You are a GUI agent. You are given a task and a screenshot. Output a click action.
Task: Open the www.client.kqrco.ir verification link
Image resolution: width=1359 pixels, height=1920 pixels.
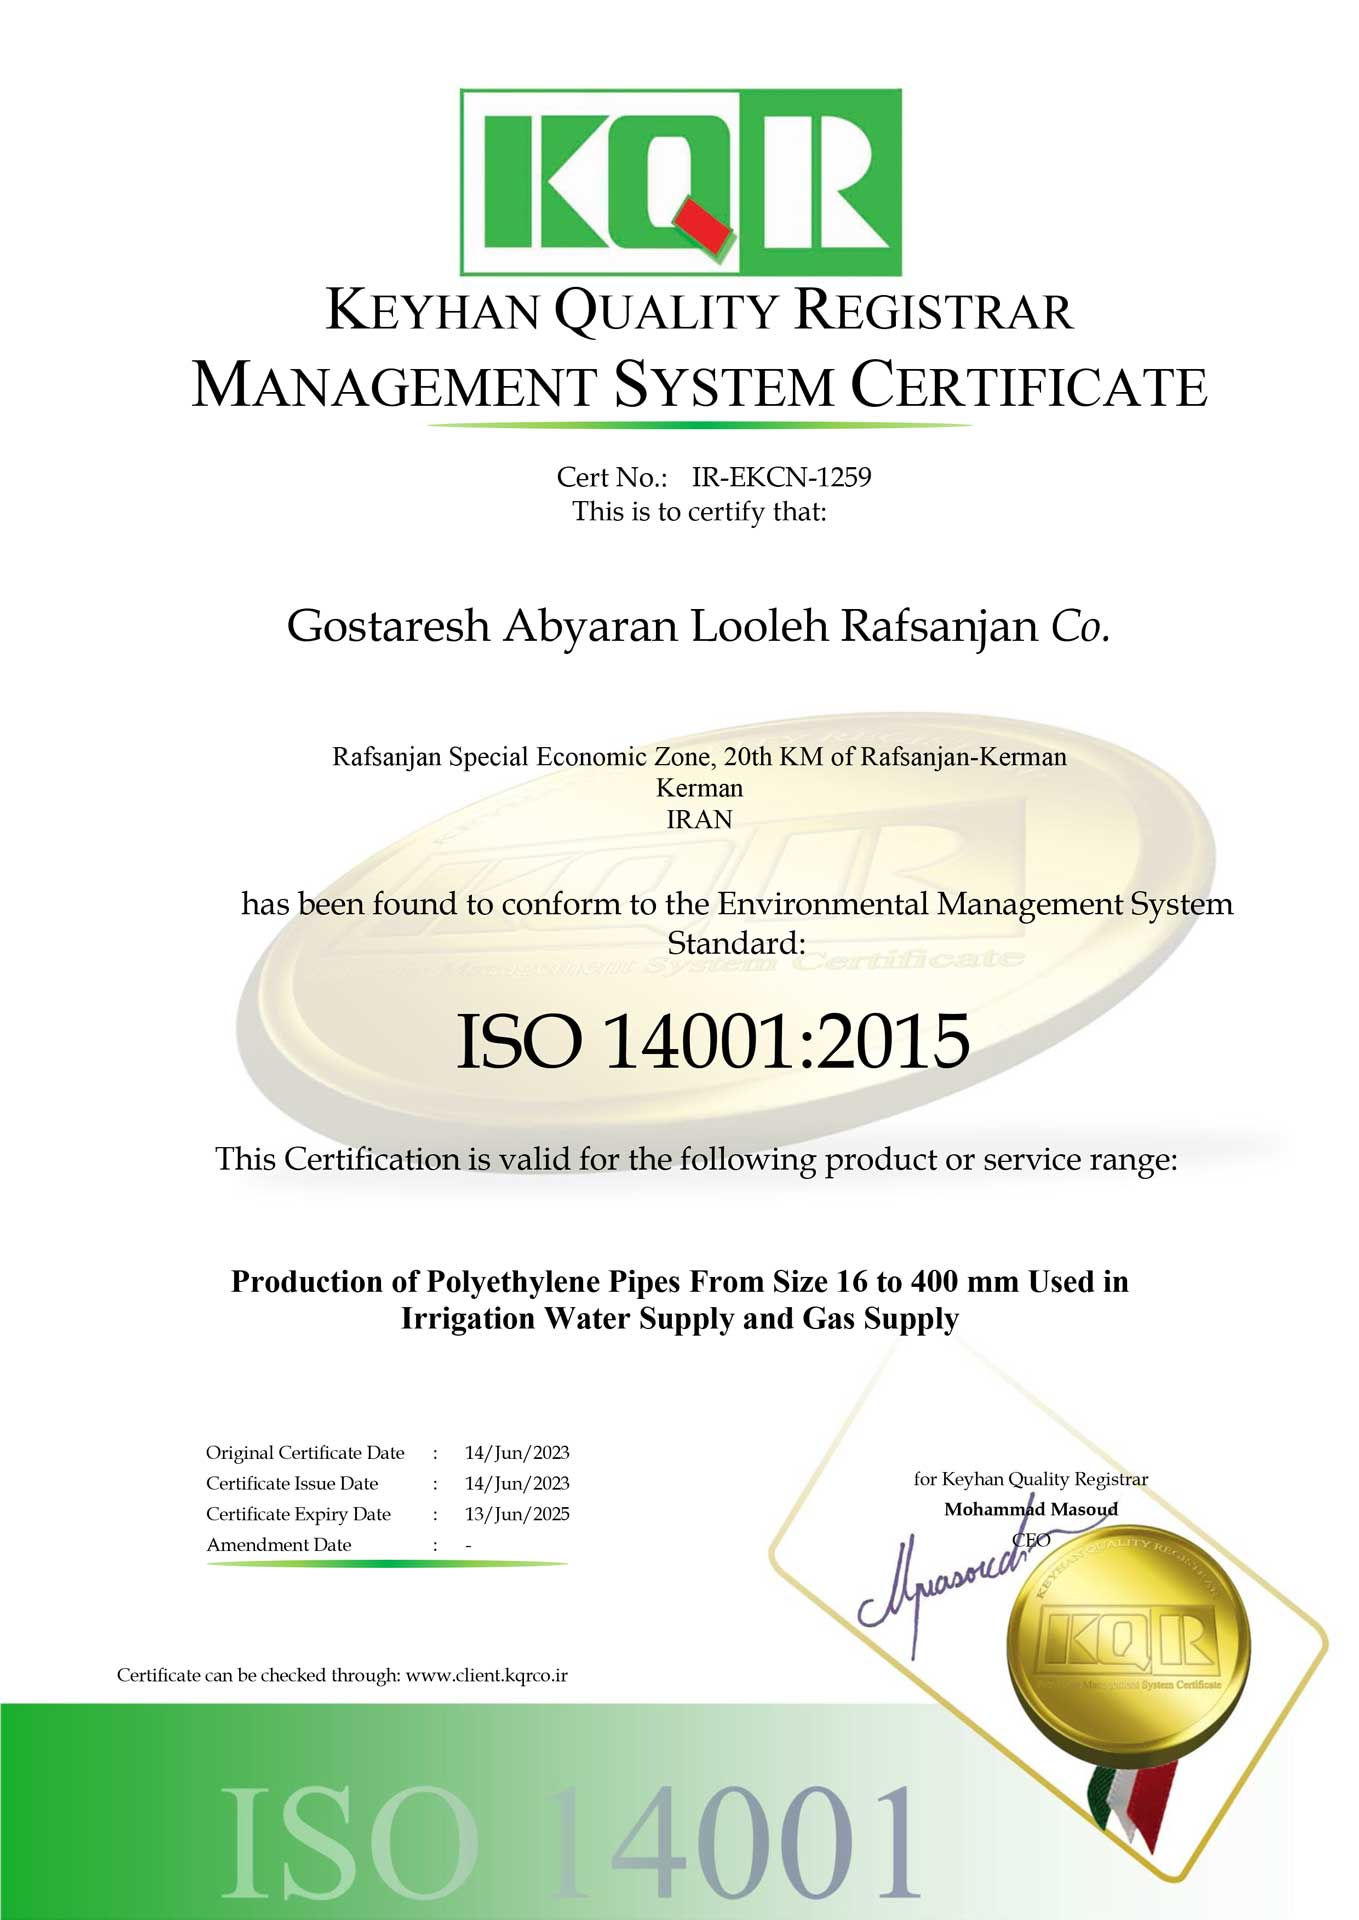pos(487,1675)
